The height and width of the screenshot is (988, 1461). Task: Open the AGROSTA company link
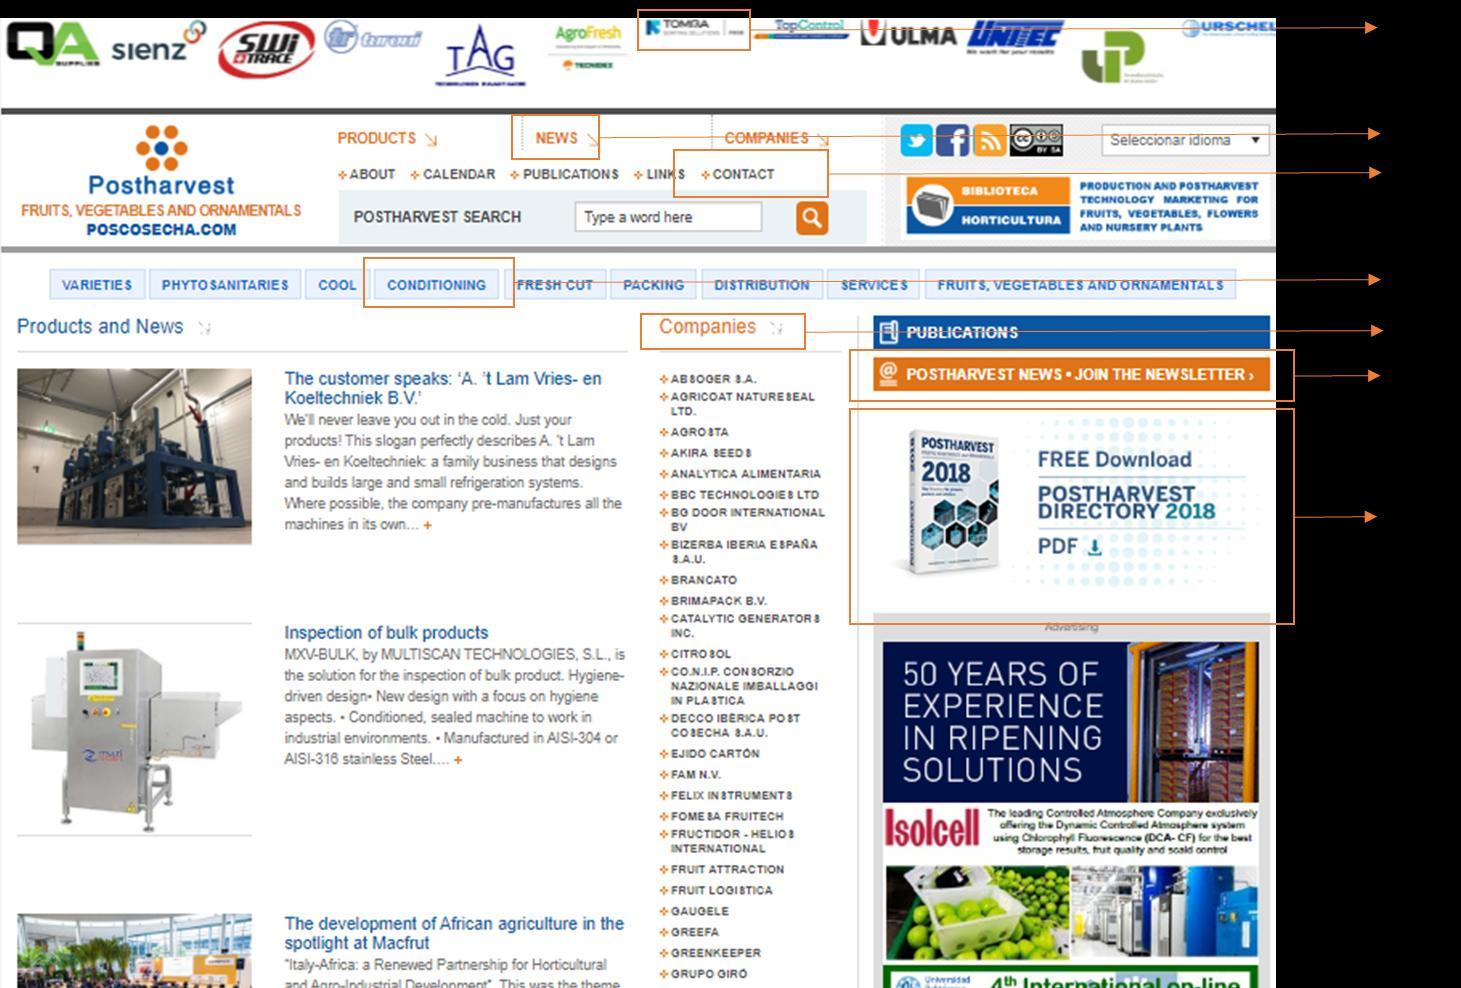(x=699, y=432)
